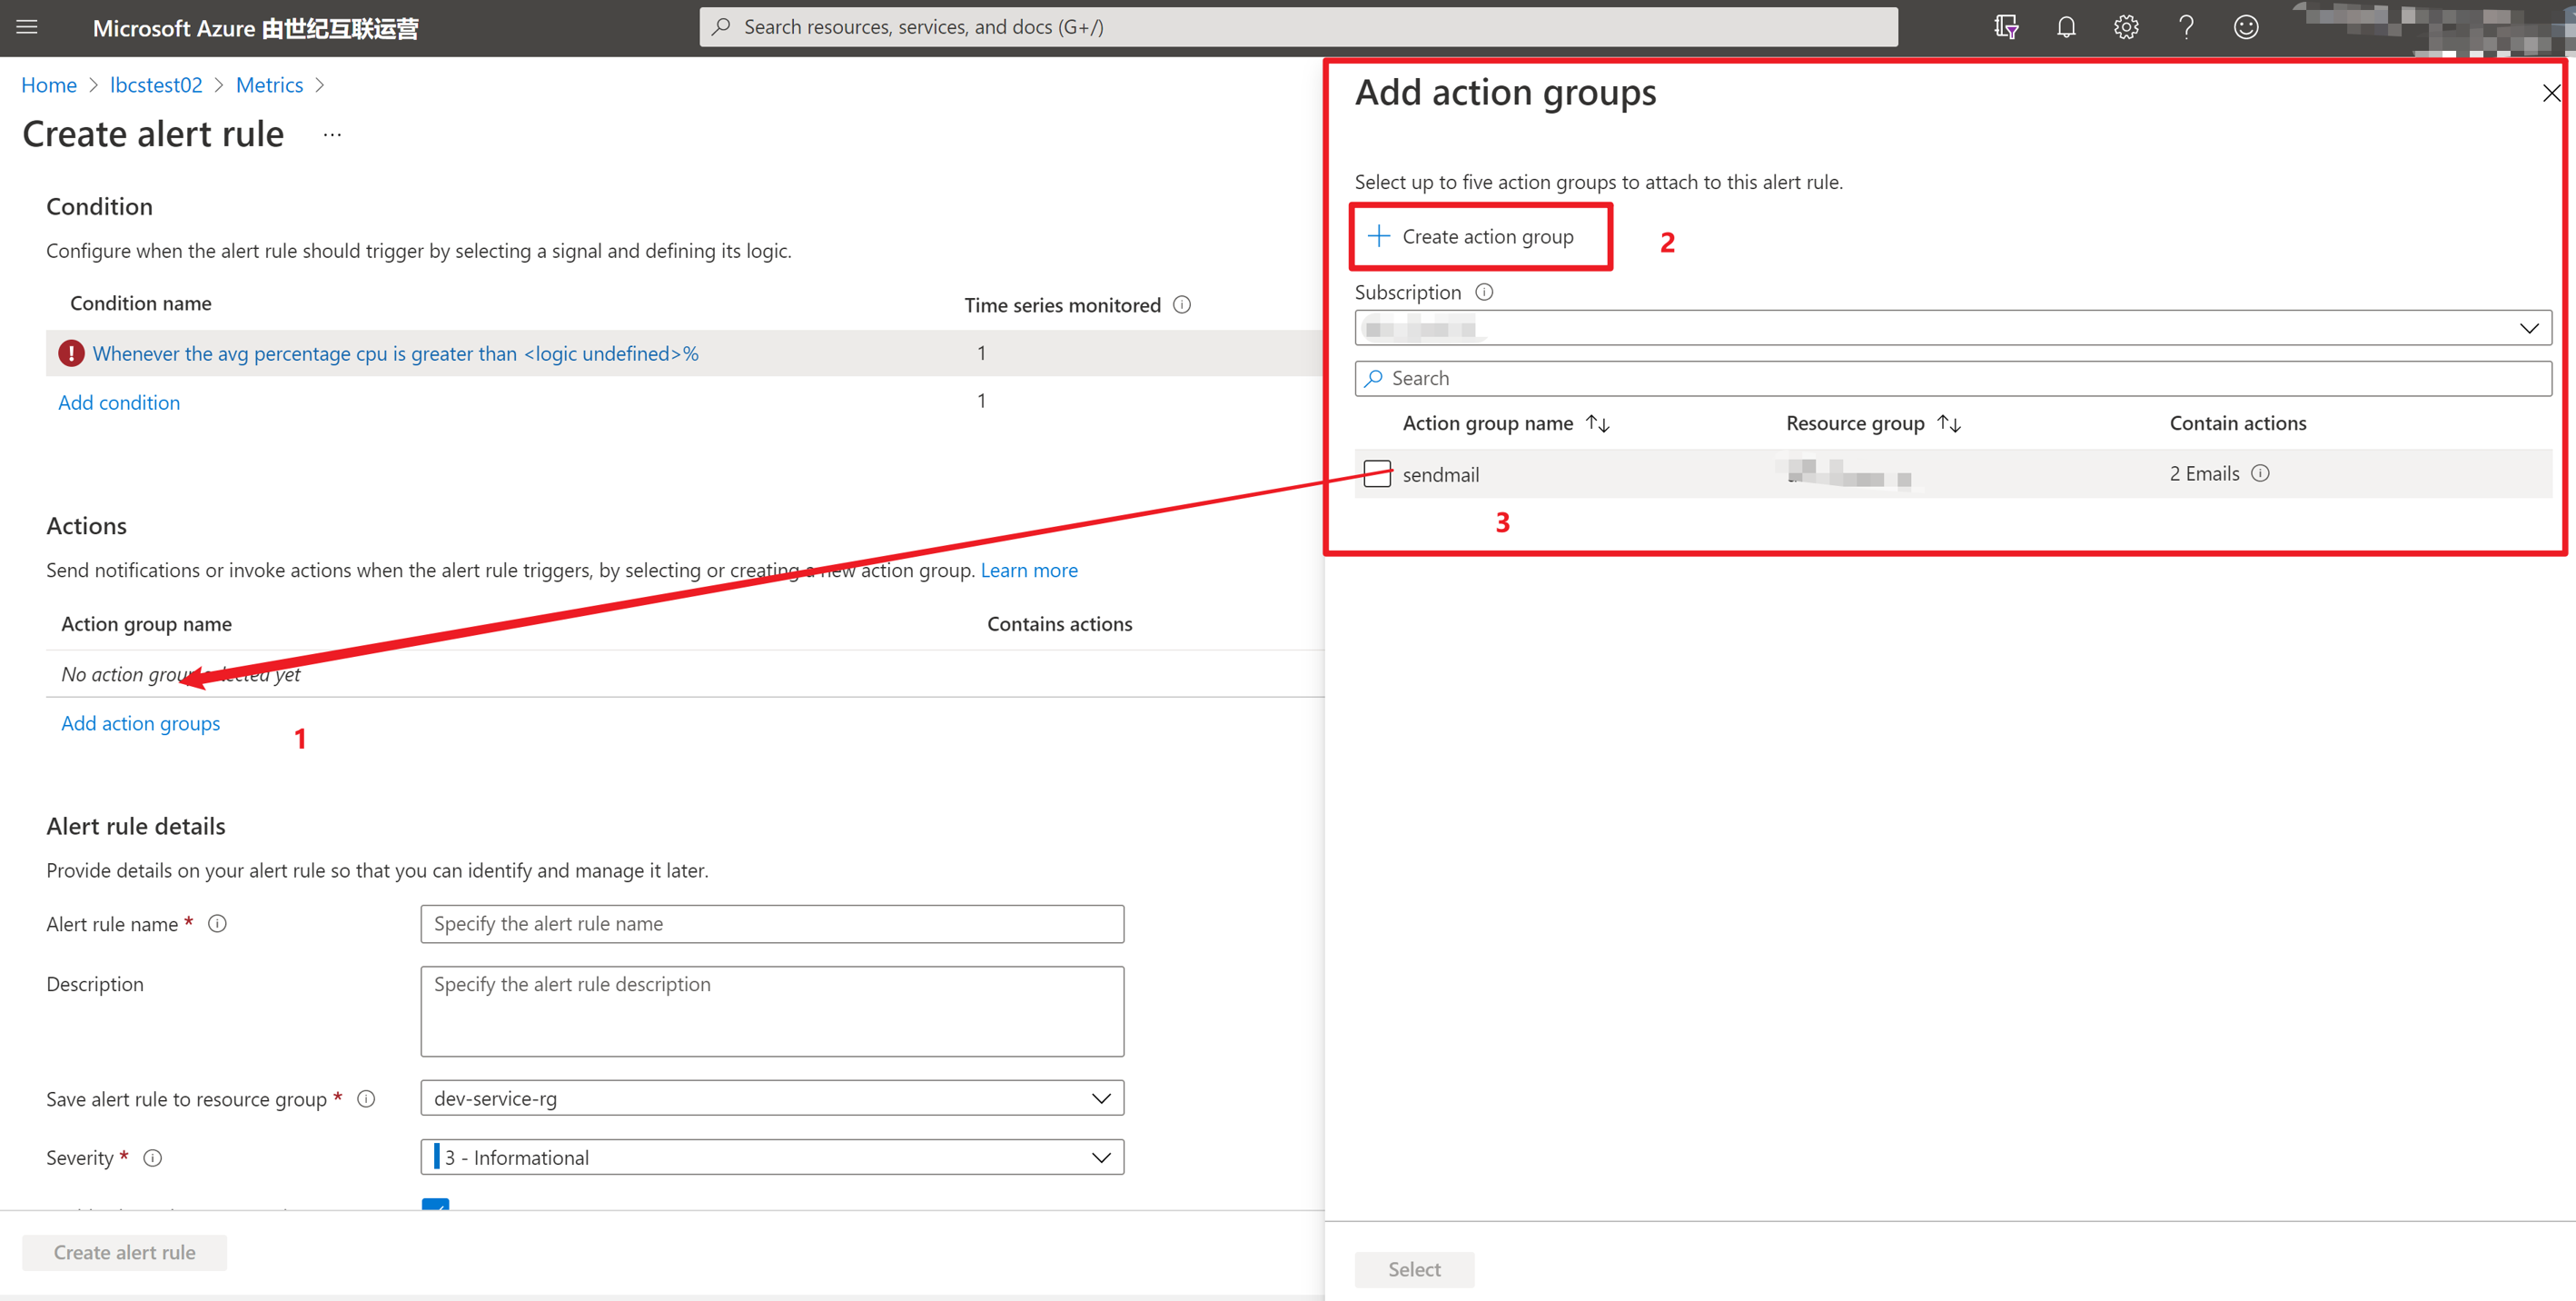
Task: Click the Add action groups link
Action: point(140,723)
